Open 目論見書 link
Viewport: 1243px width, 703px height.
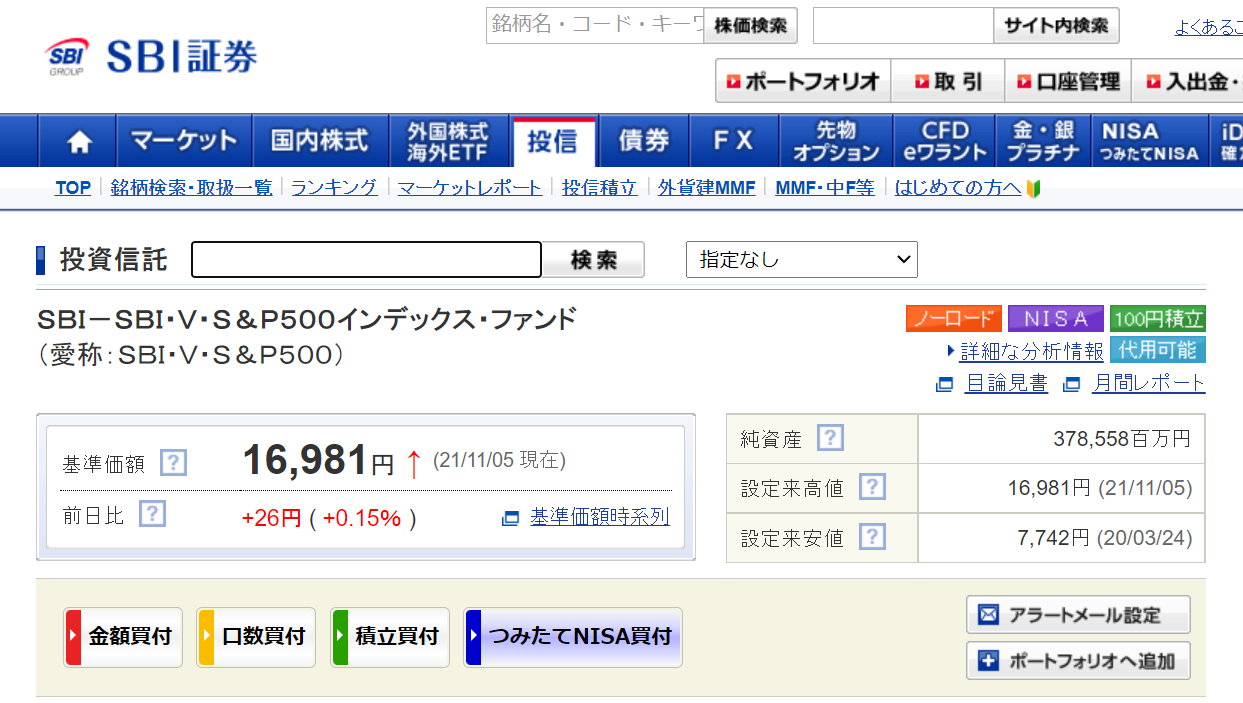1006,383
